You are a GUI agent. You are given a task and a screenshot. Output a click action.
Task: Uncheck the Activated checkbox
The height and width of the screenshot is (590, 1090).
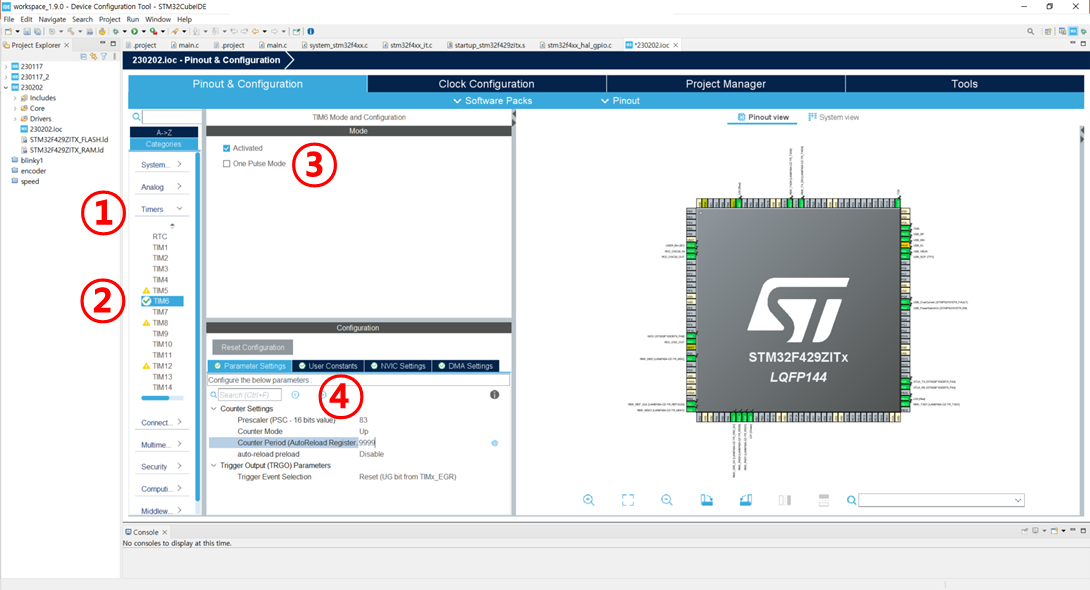227,148
